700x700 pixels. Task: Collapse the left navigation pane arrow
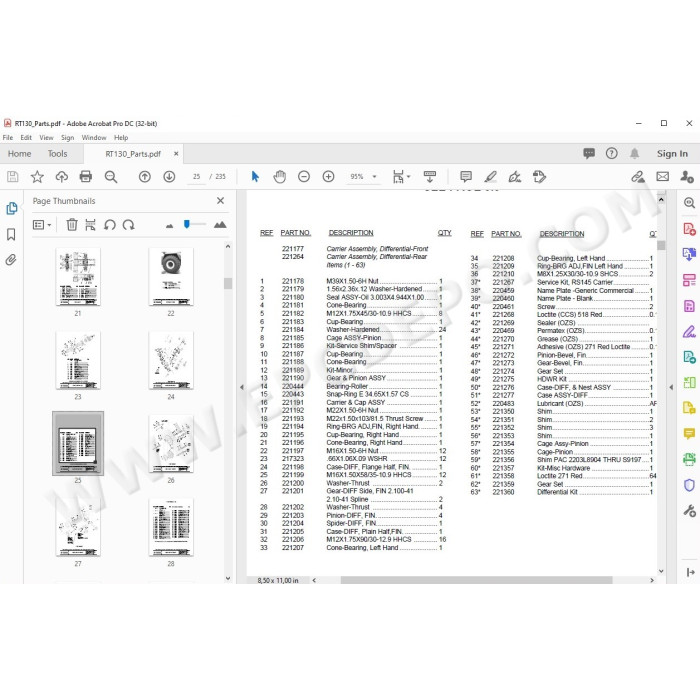click(242, 388)
